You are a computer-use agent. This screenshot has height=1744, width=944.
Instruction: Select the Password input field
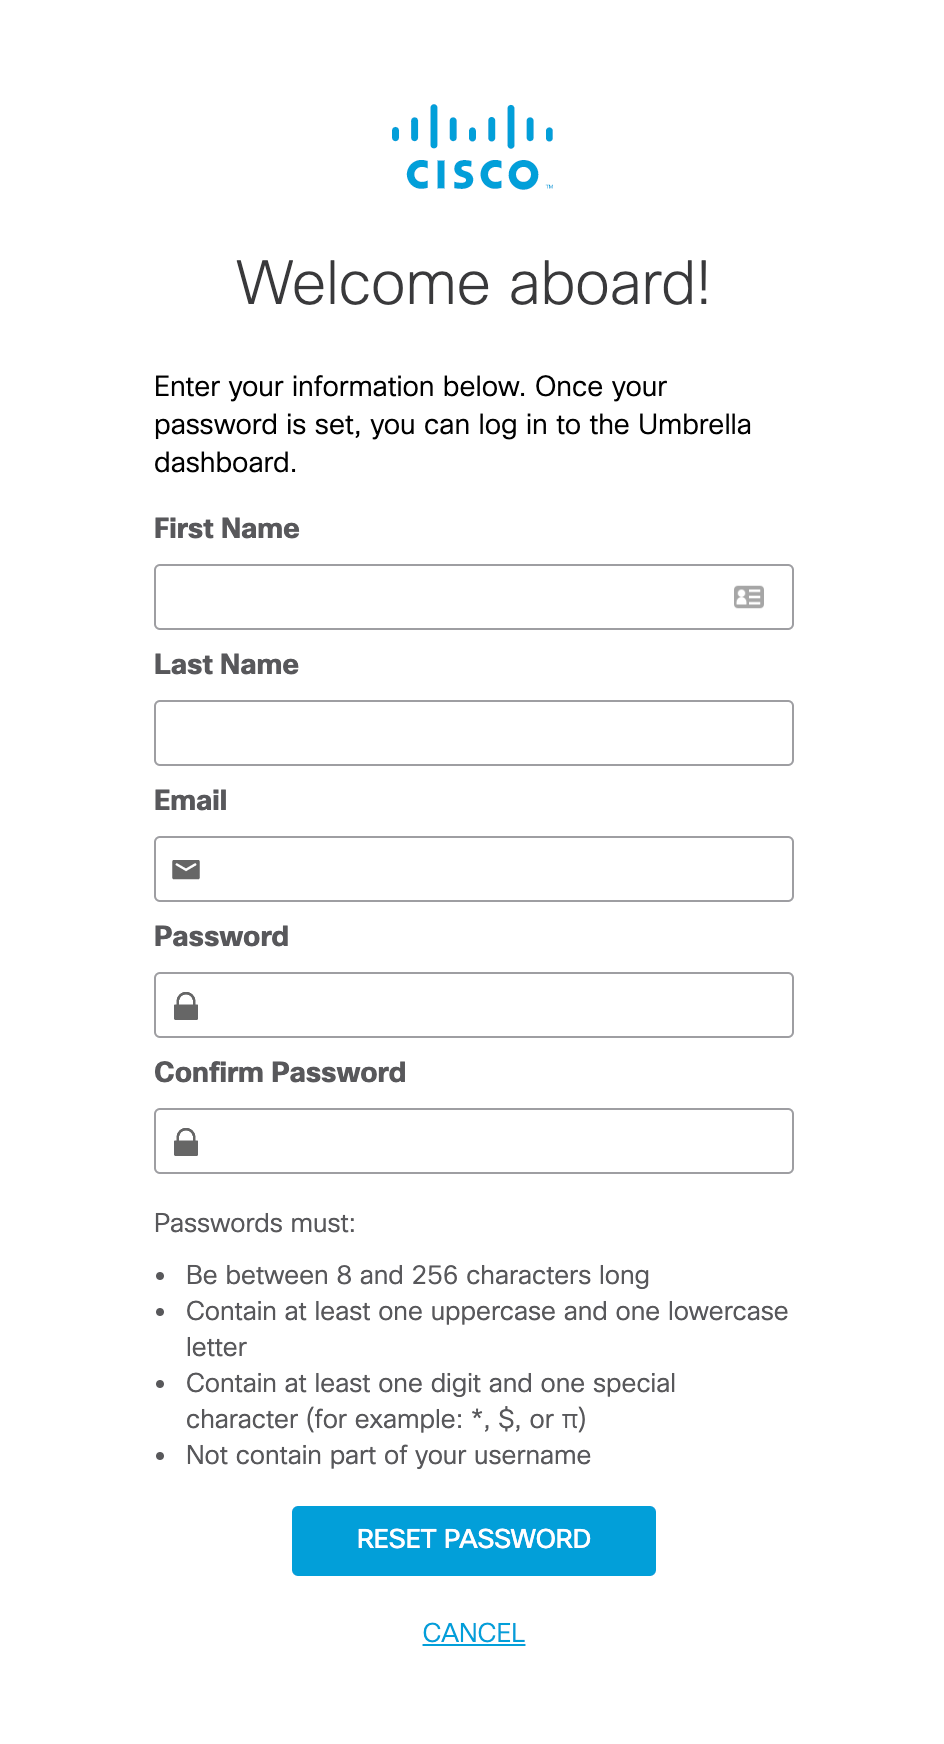474,1005
